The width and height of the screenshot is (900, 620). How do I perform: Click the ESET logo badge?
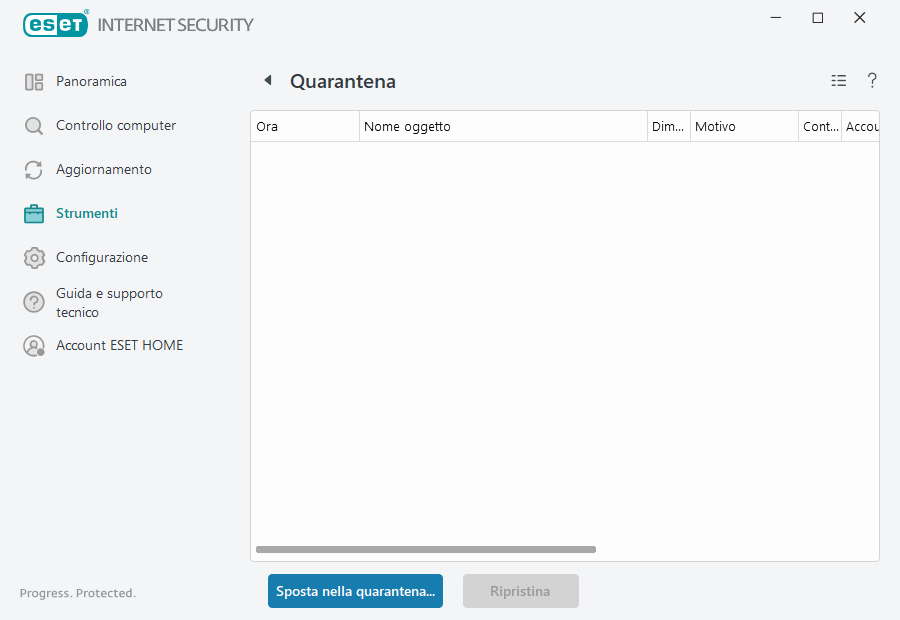click(55, 24)
